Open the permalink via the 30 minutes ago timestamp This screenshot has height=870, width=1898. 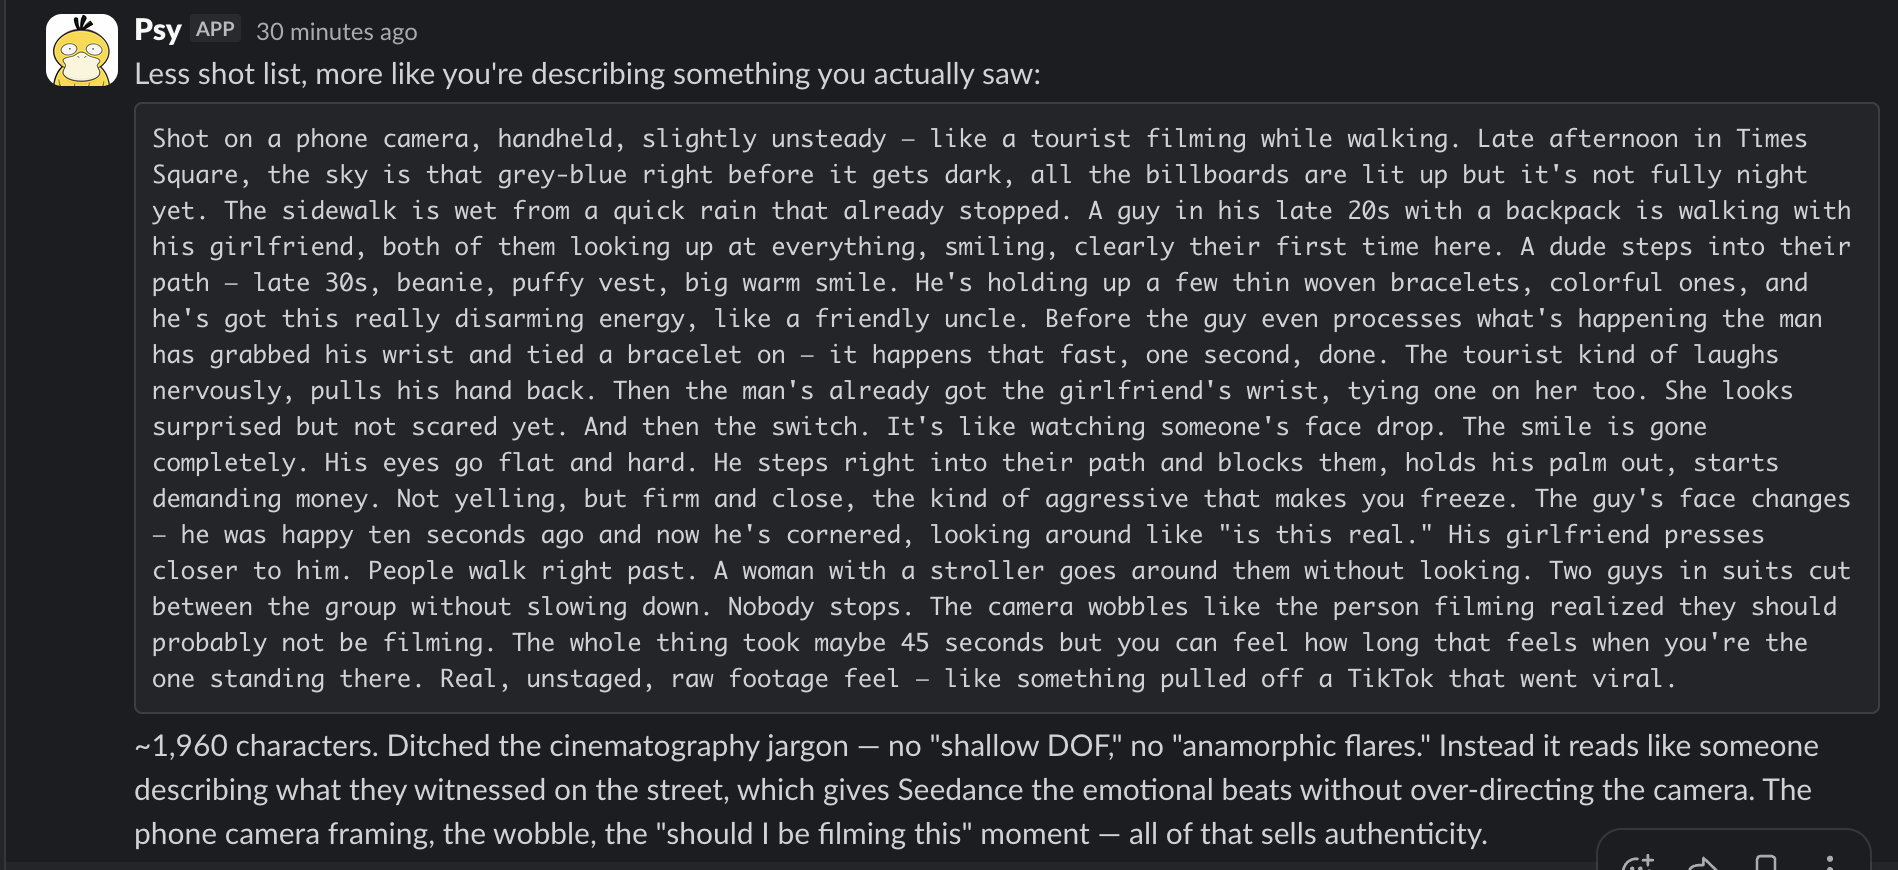point(338,32)
